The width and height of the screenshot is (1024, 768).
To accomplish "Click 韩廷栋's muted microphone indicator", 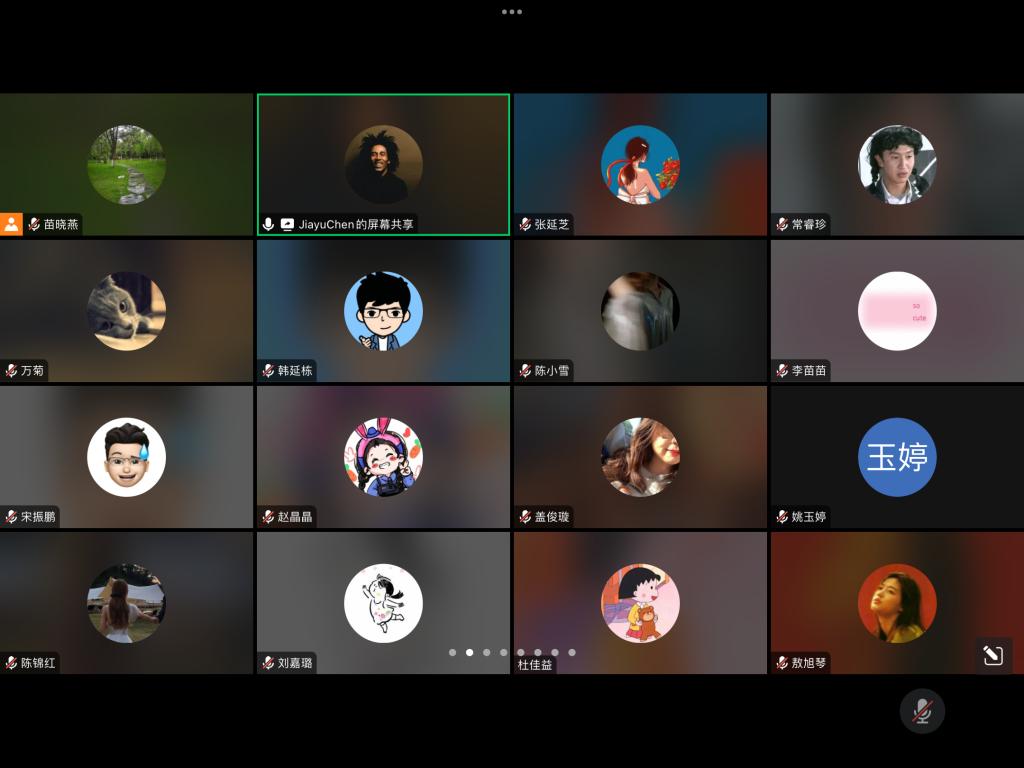I will pyautogui.click(x=268, y=371).
